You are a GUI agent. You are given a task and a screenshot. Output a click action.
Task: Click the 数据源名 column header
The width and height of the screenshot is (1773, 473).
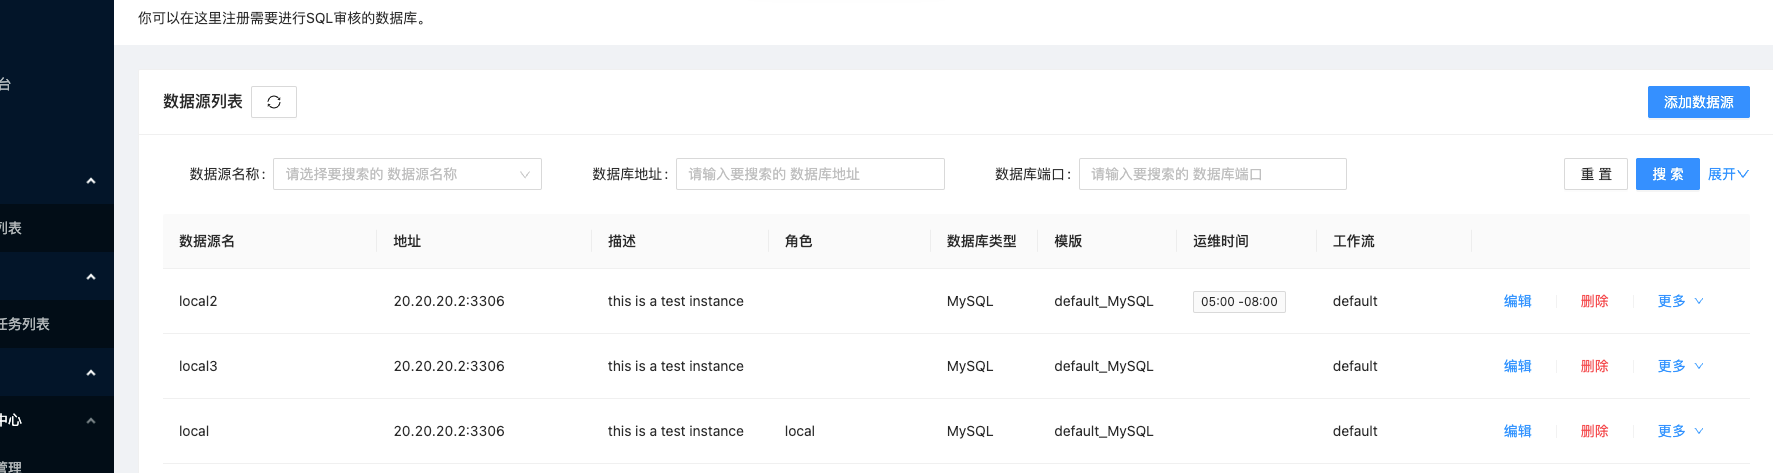click(x=207, y=241)
